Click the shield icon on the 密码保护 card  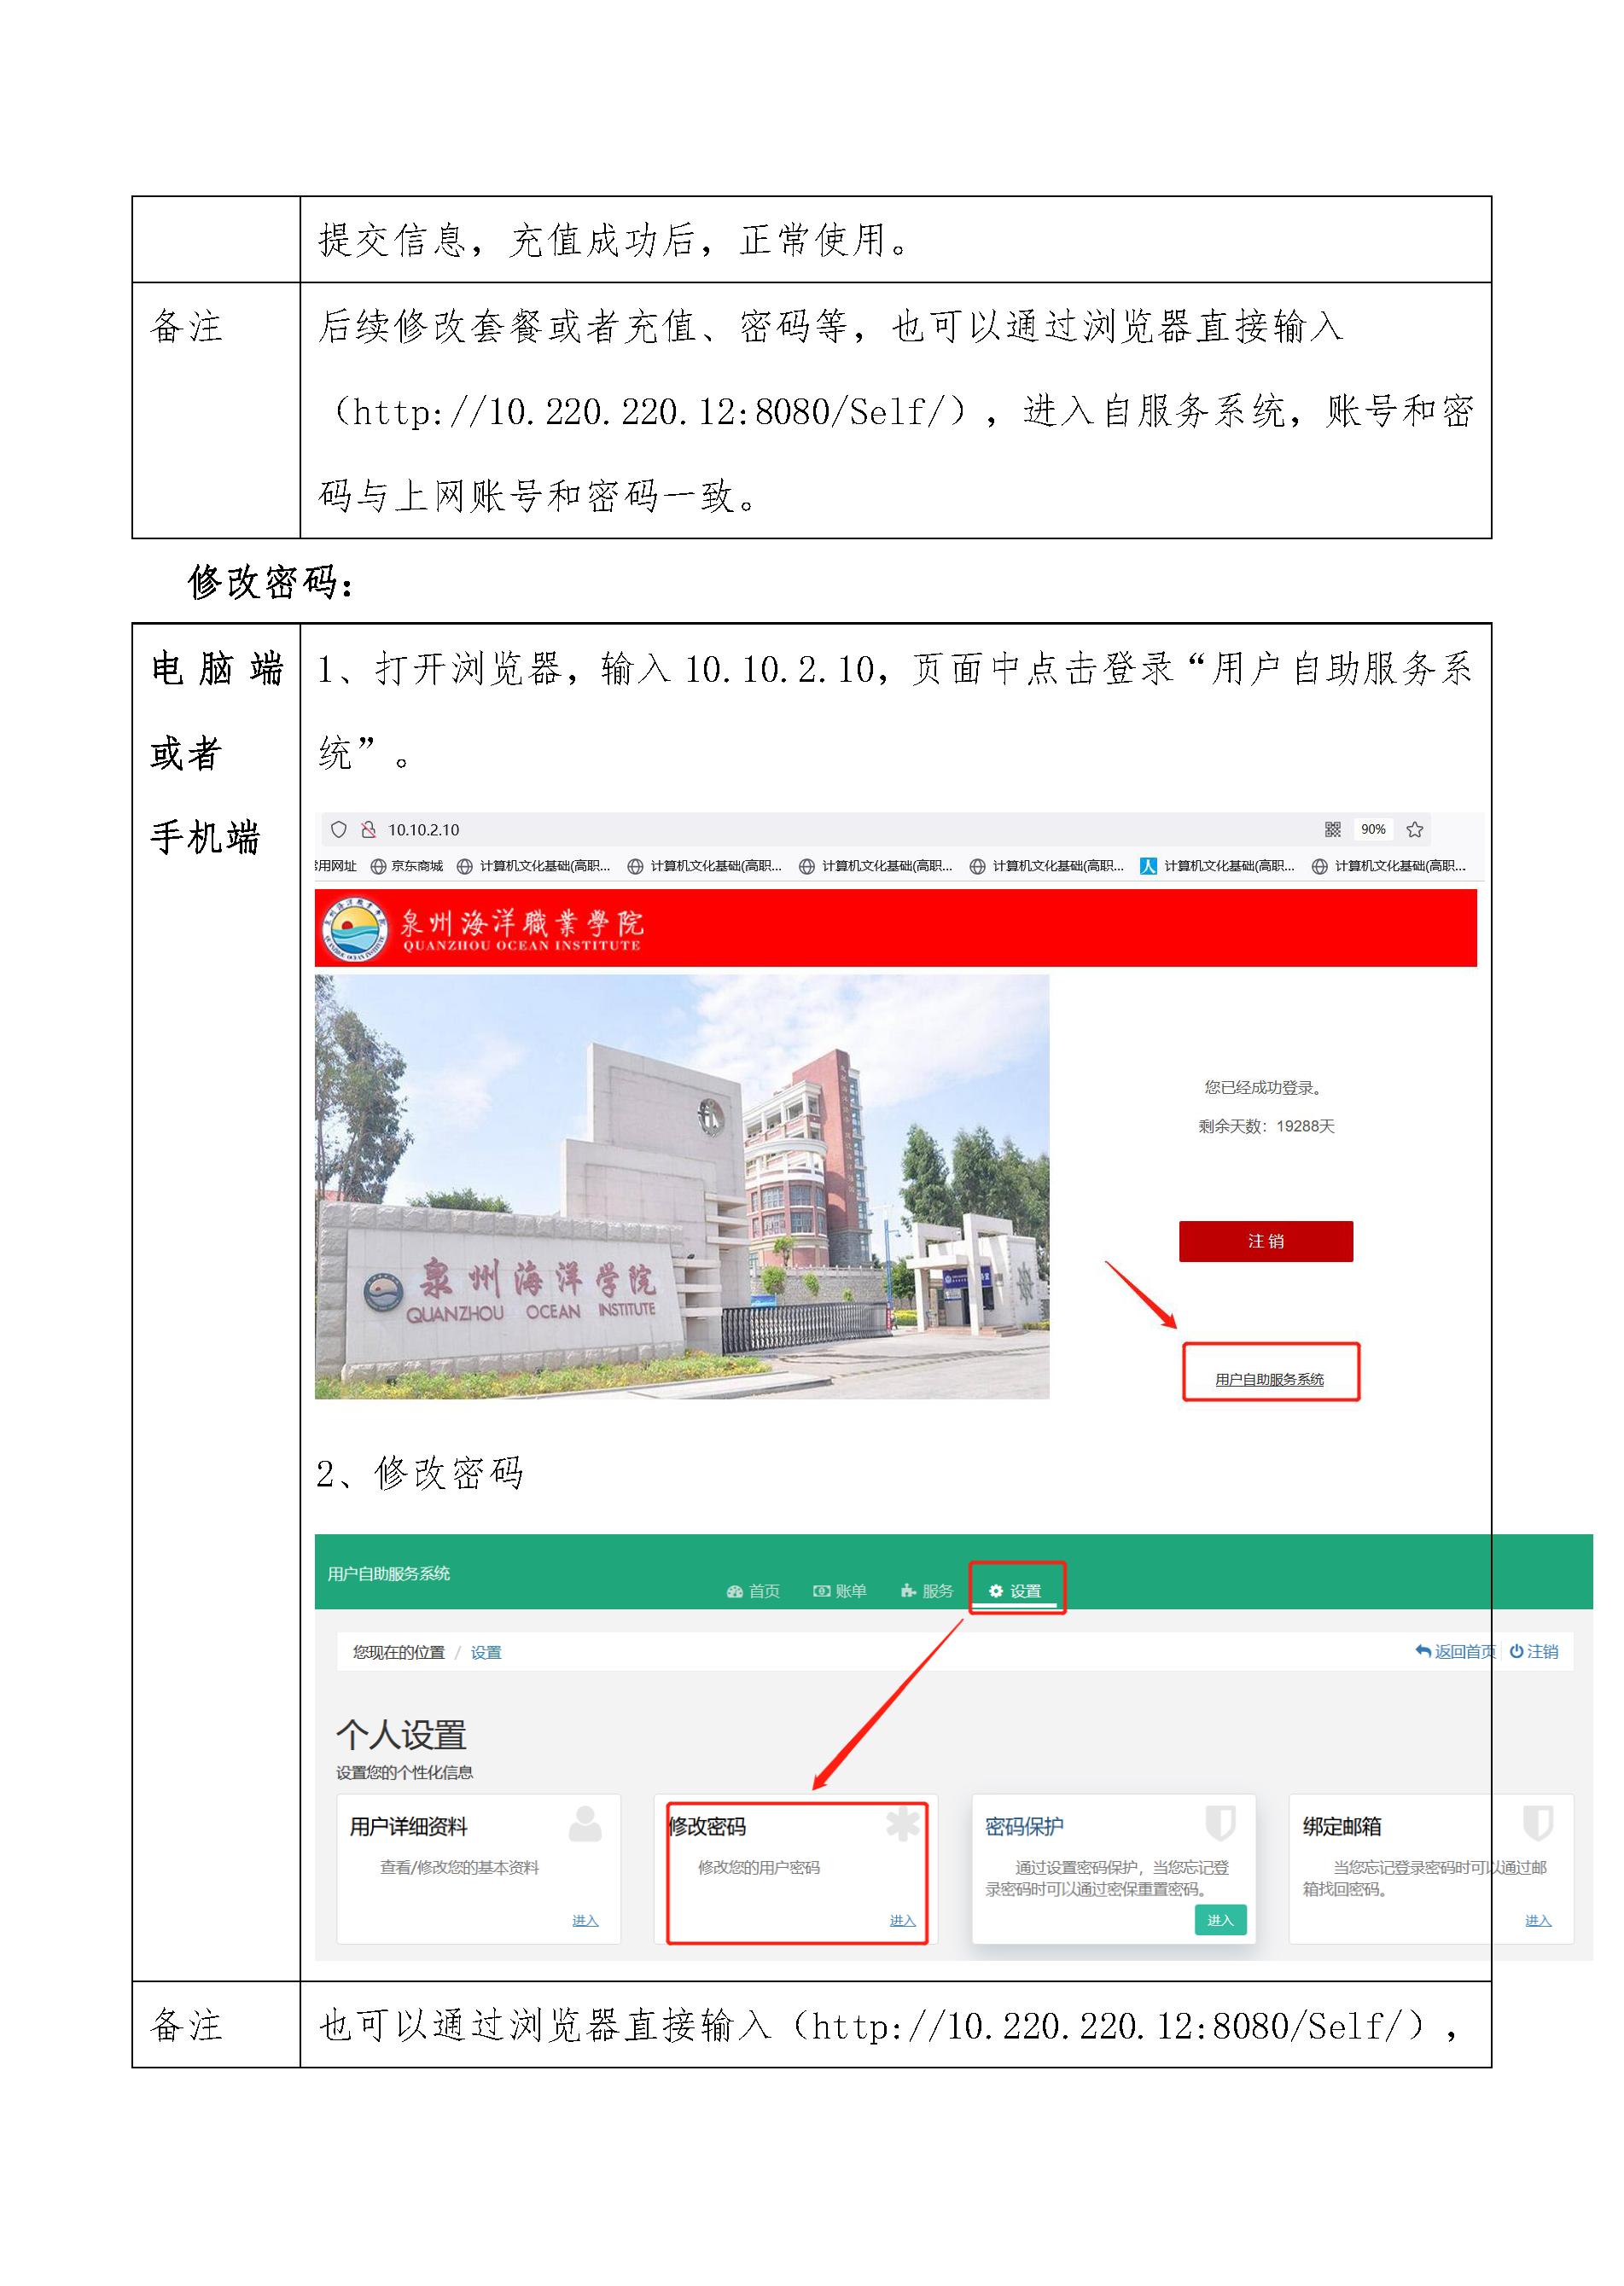[x=1220, y=1823]
